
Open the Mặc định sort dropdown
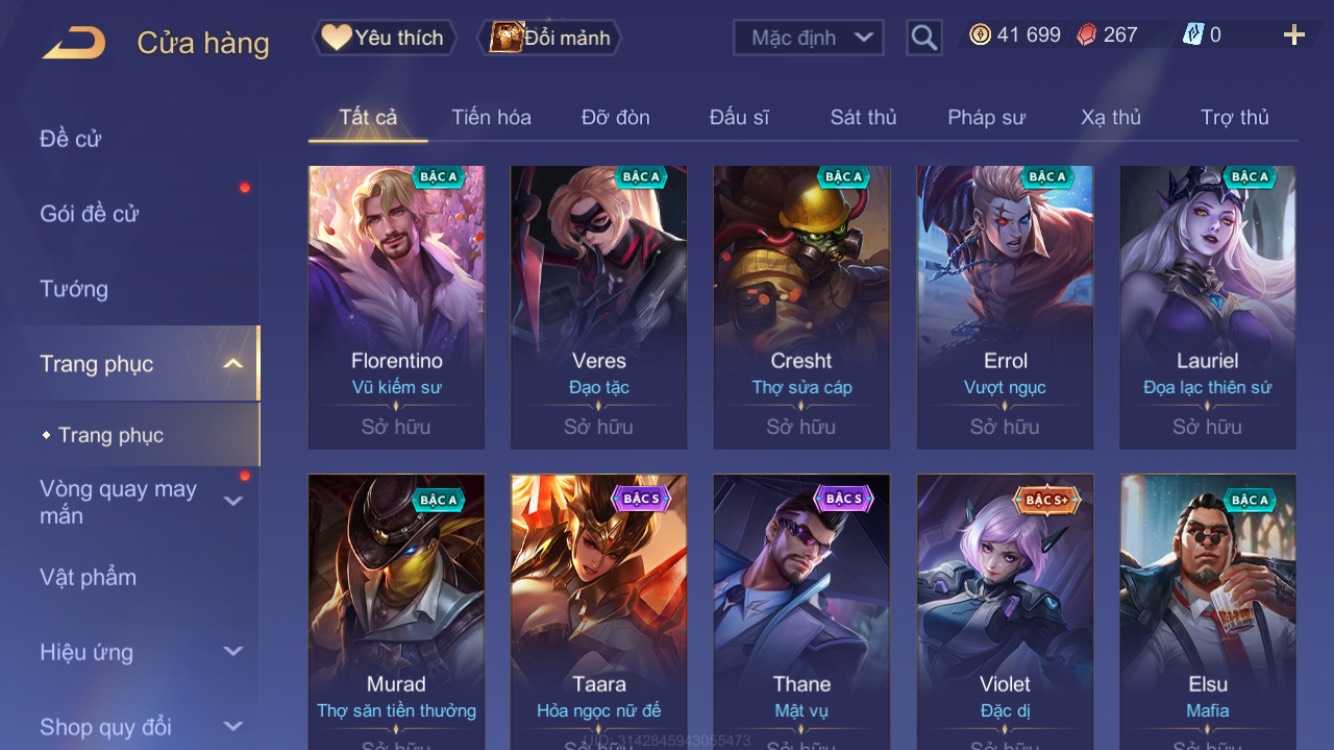point(808,38)
